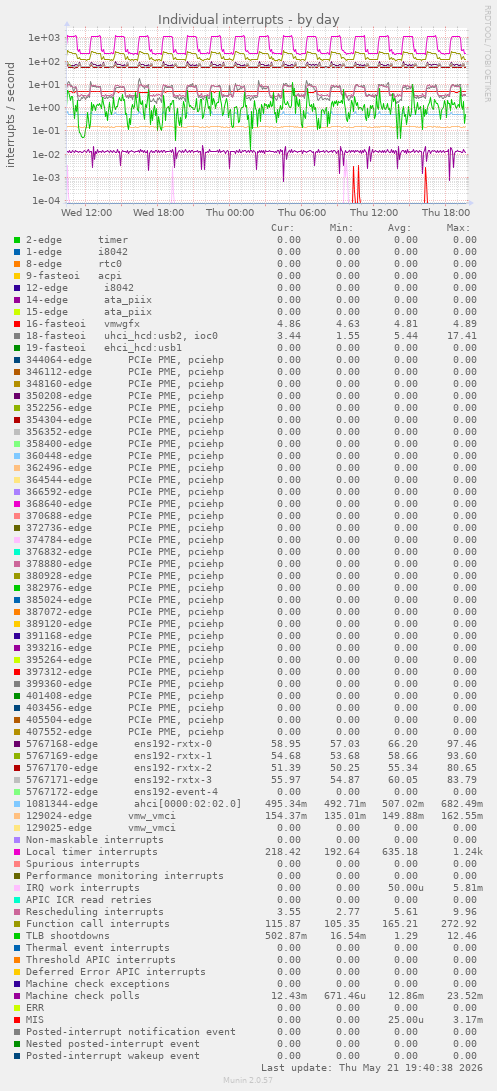Click the Thu 12:00 time axis marker
Screen dimensions: 497x1091
[374, 213]
